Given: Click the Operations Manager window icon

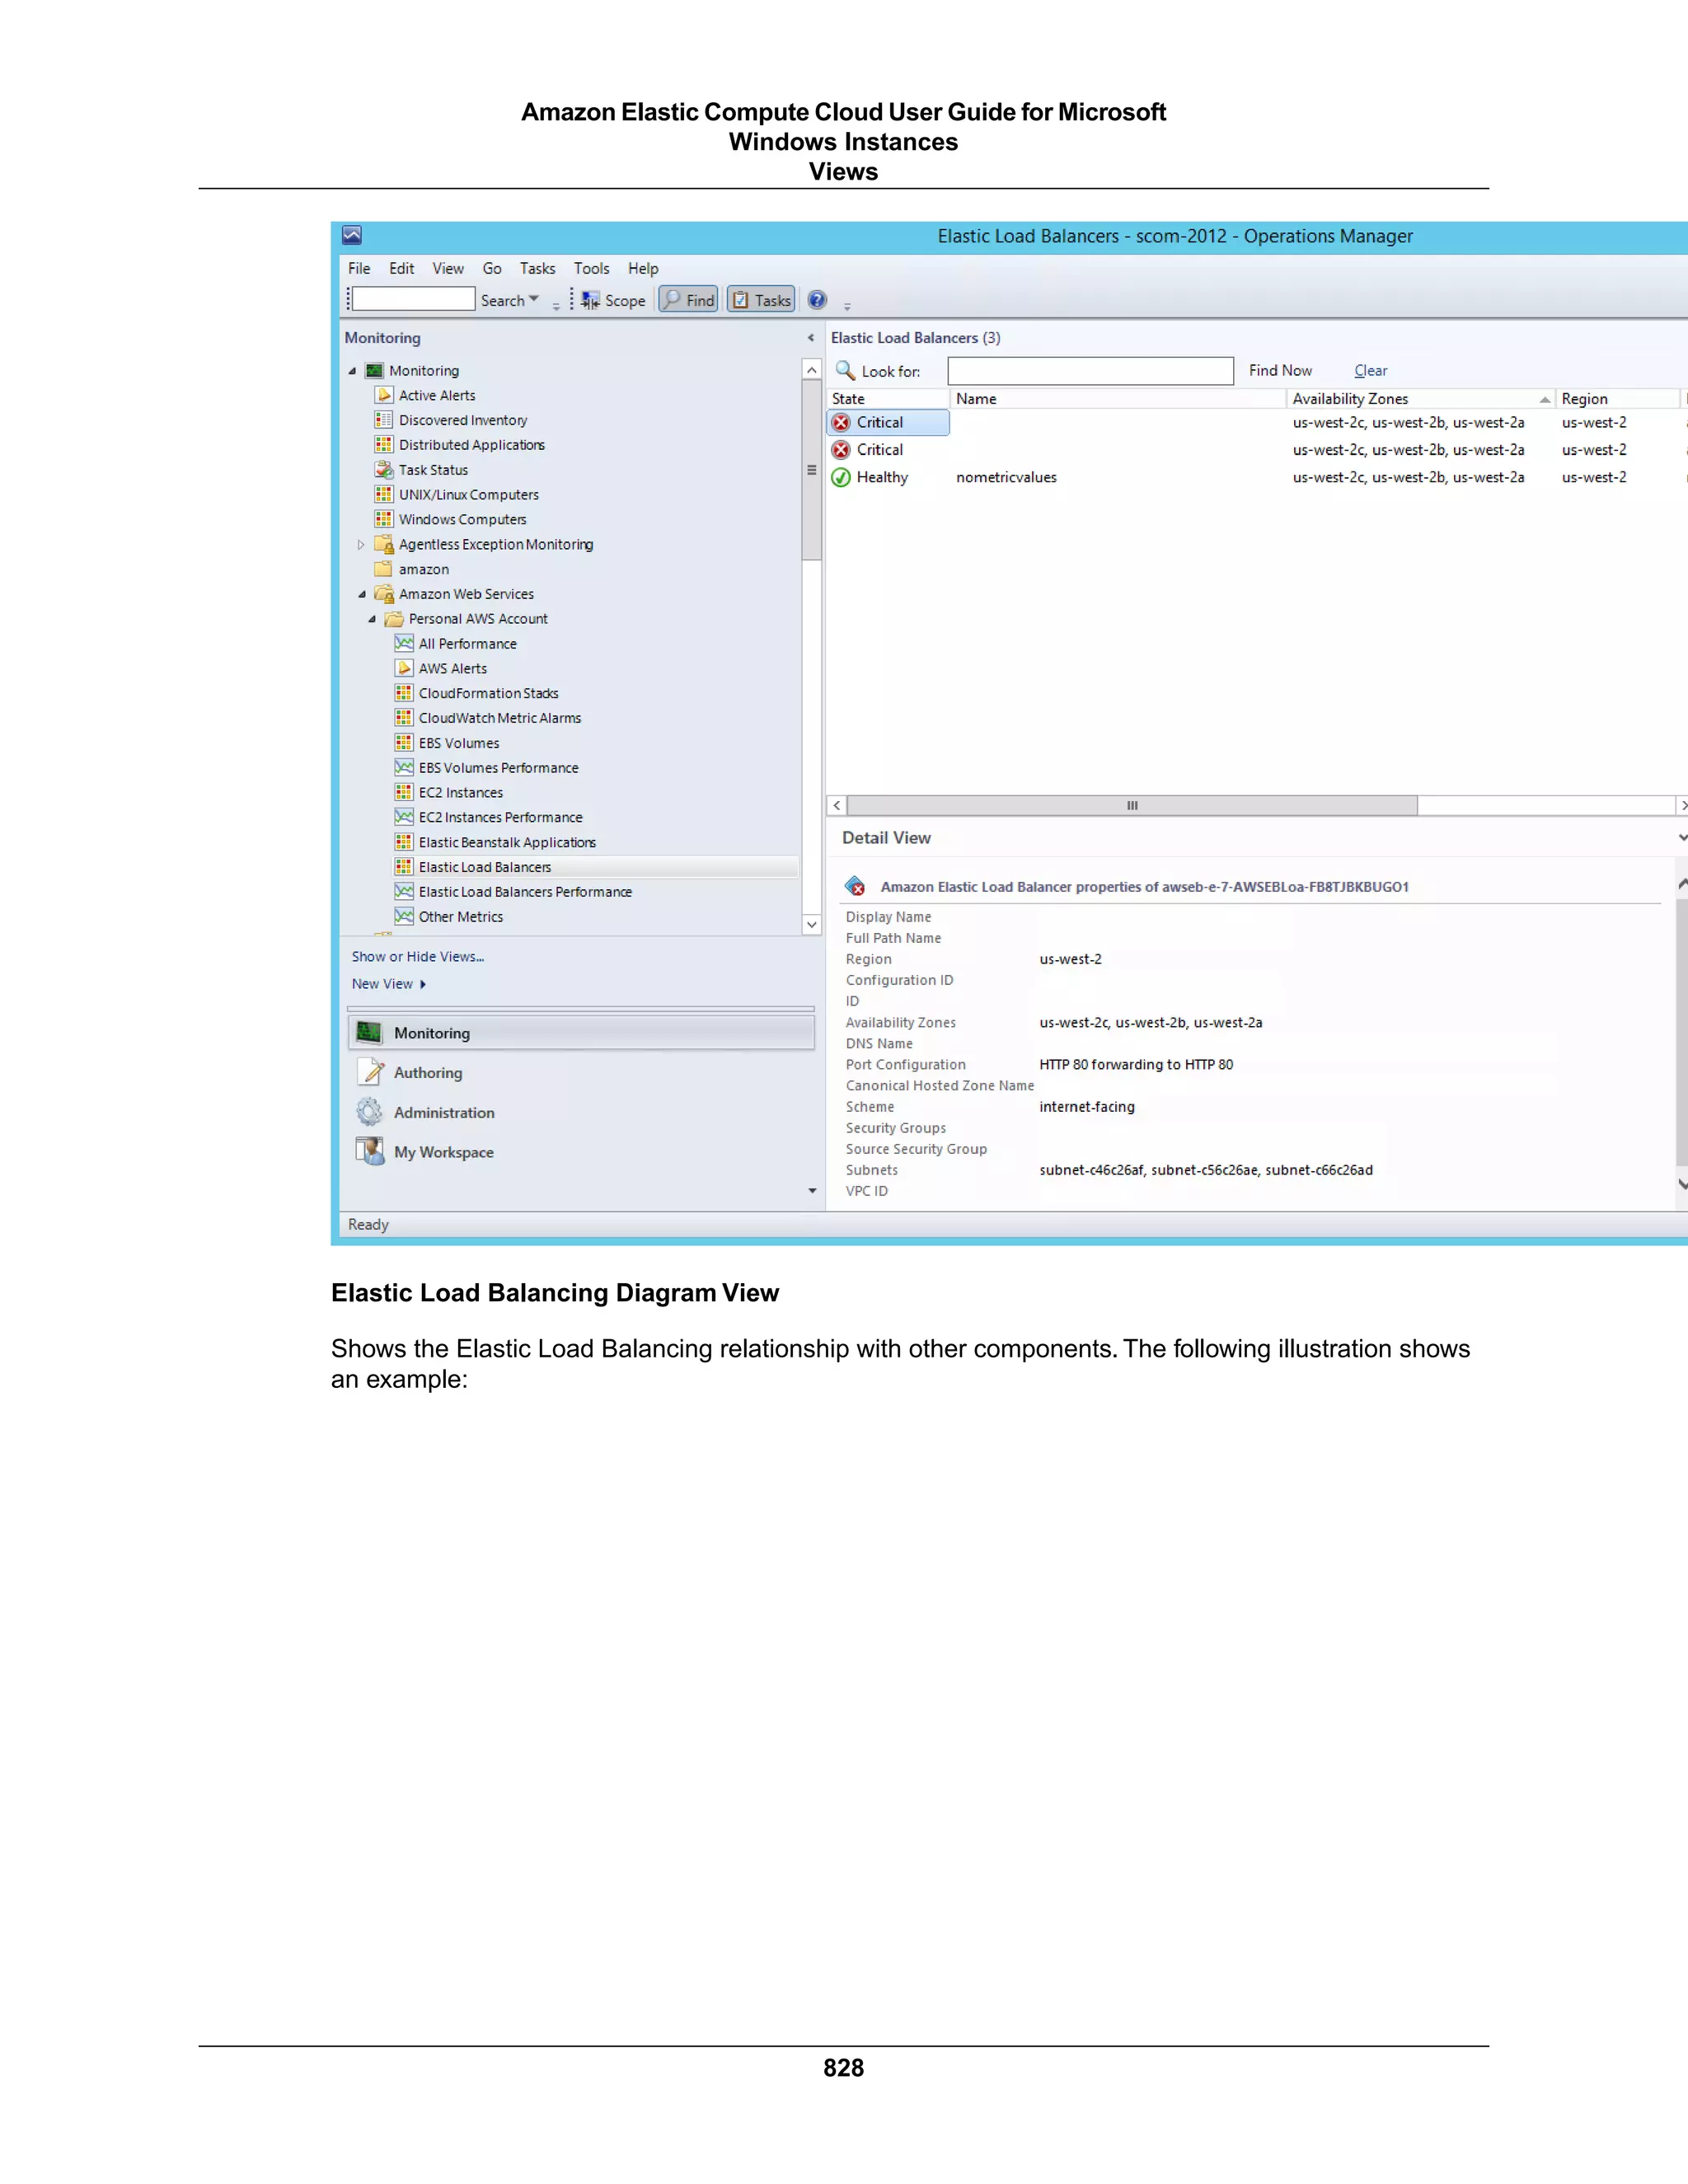Looking at the screenshot, I should click(x=351, y=235).
